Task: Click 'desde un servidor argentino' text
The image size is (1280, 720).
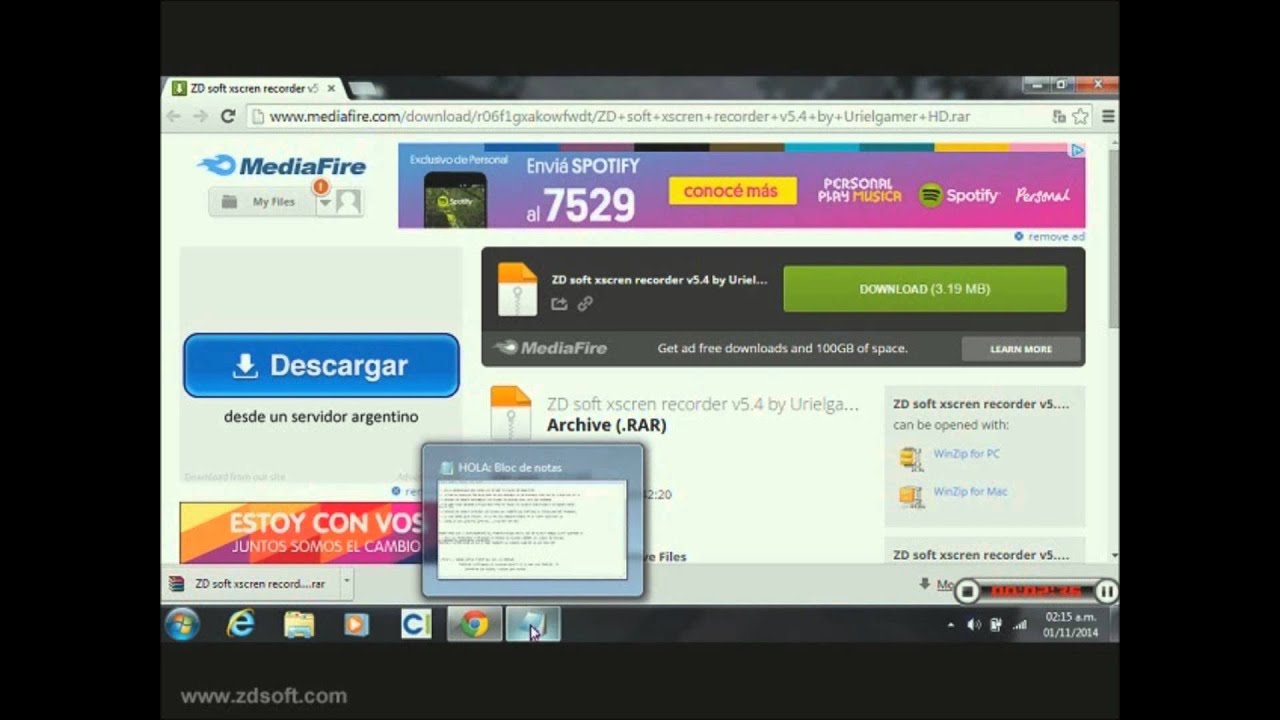Action: click(x=321, y=417)
